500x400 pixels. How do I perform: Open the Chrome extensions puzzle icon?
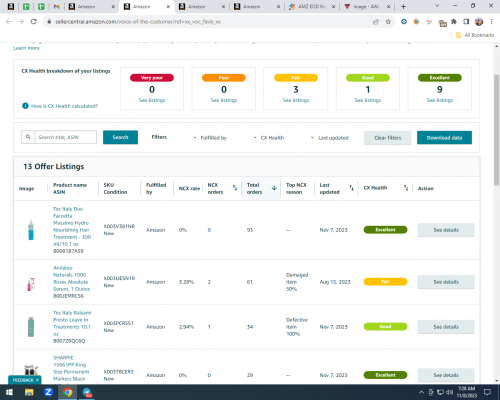(454, 22)
